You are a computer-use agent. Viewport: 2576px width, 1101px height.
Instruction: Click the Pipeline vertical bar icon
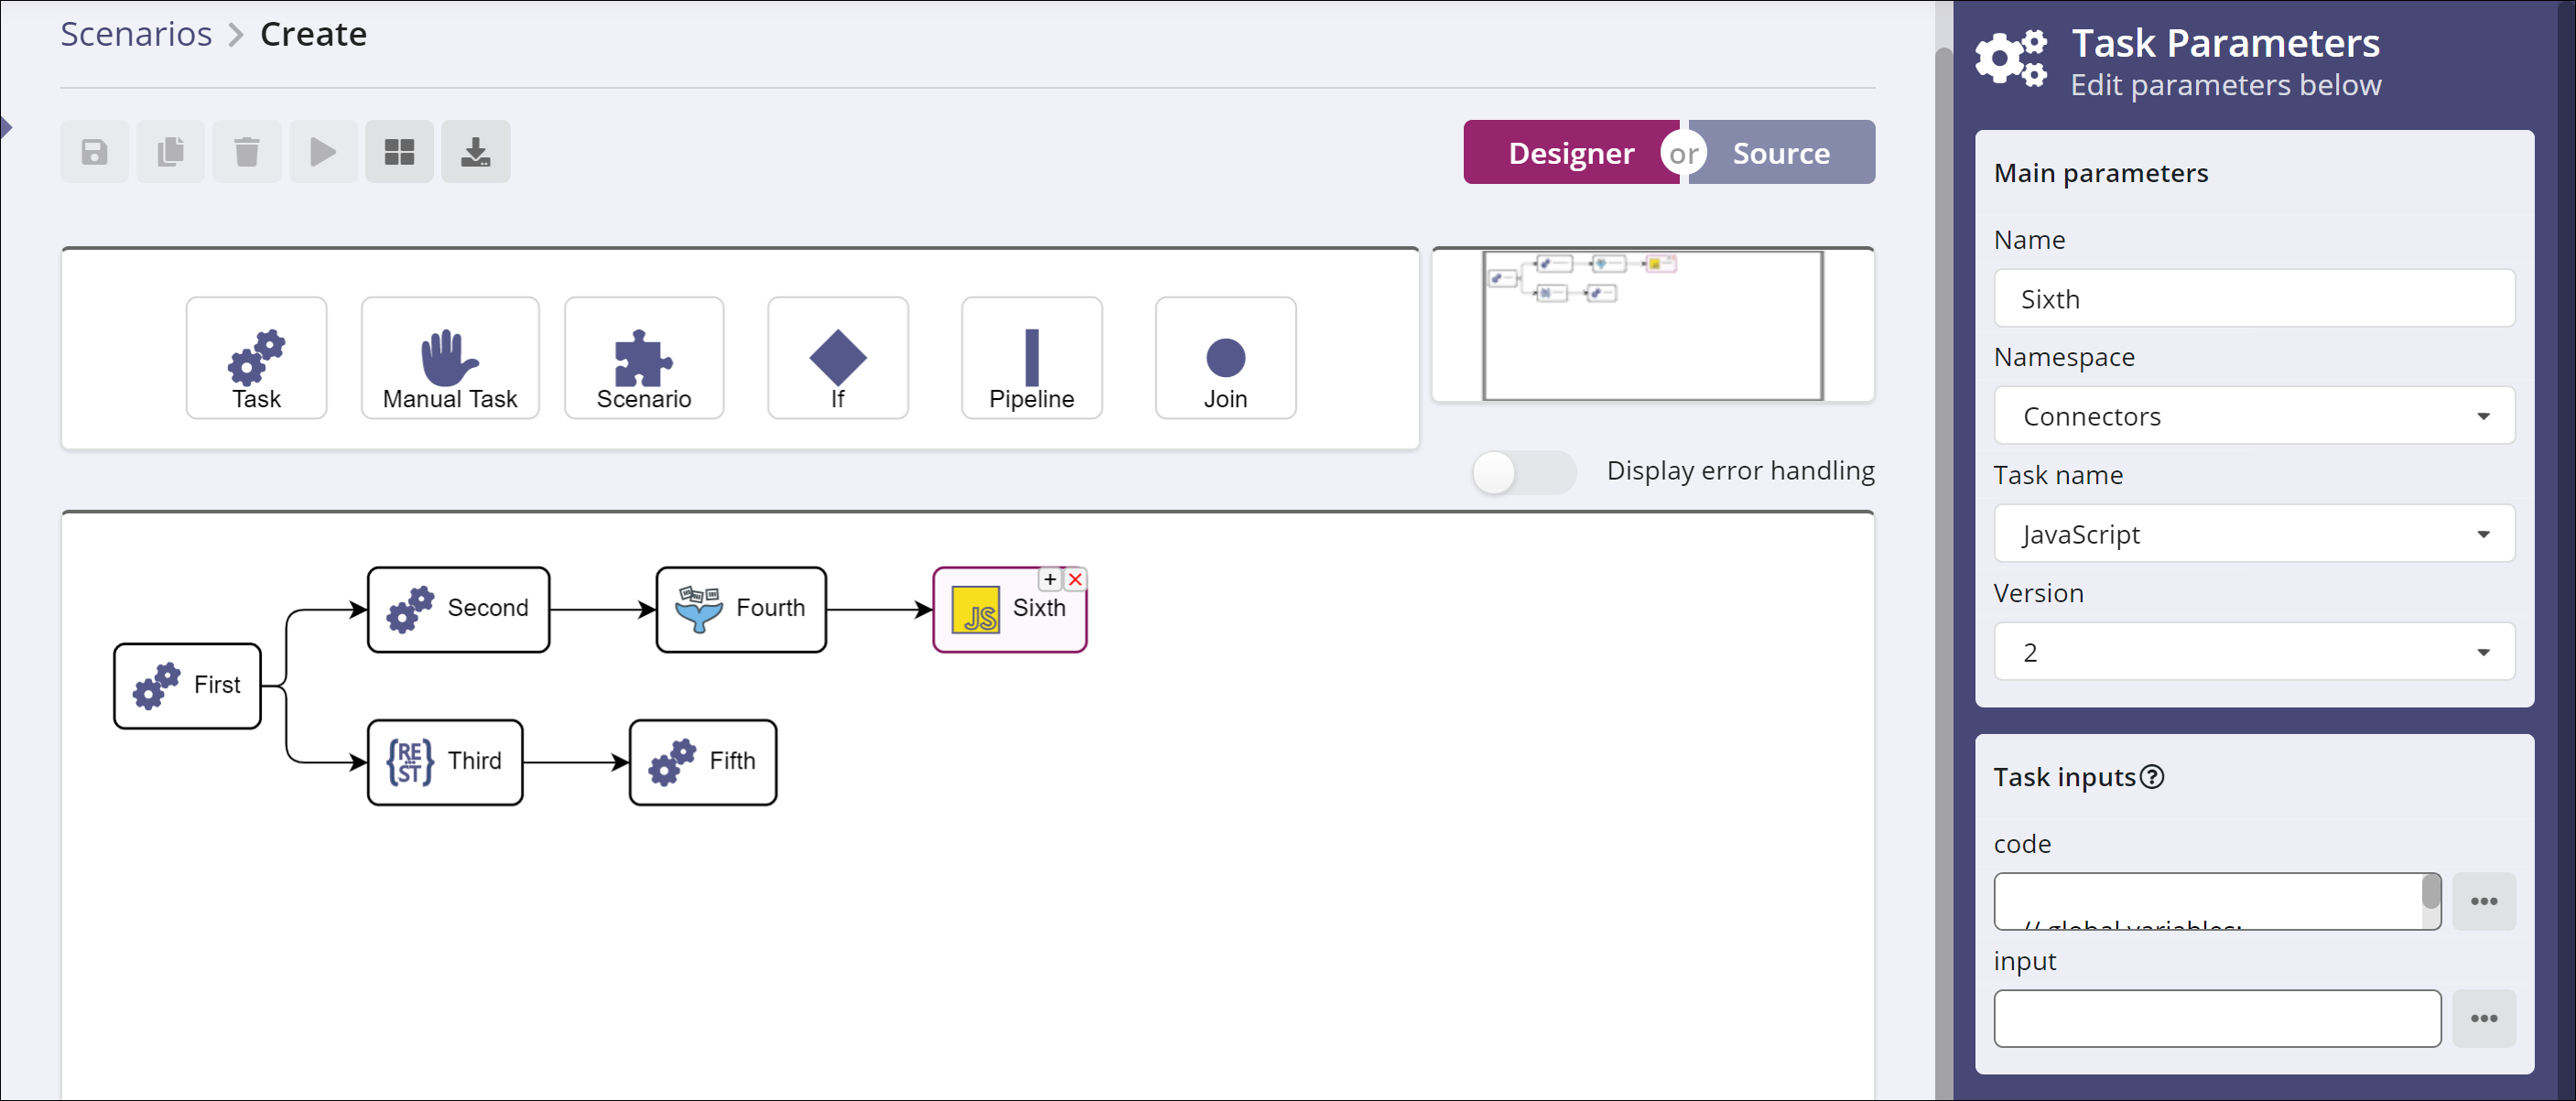point(1028,355)
